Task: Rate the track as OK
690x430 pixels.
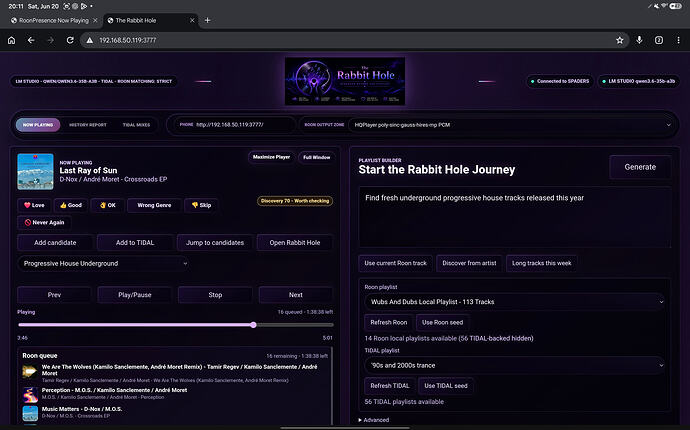Action: 107,205
